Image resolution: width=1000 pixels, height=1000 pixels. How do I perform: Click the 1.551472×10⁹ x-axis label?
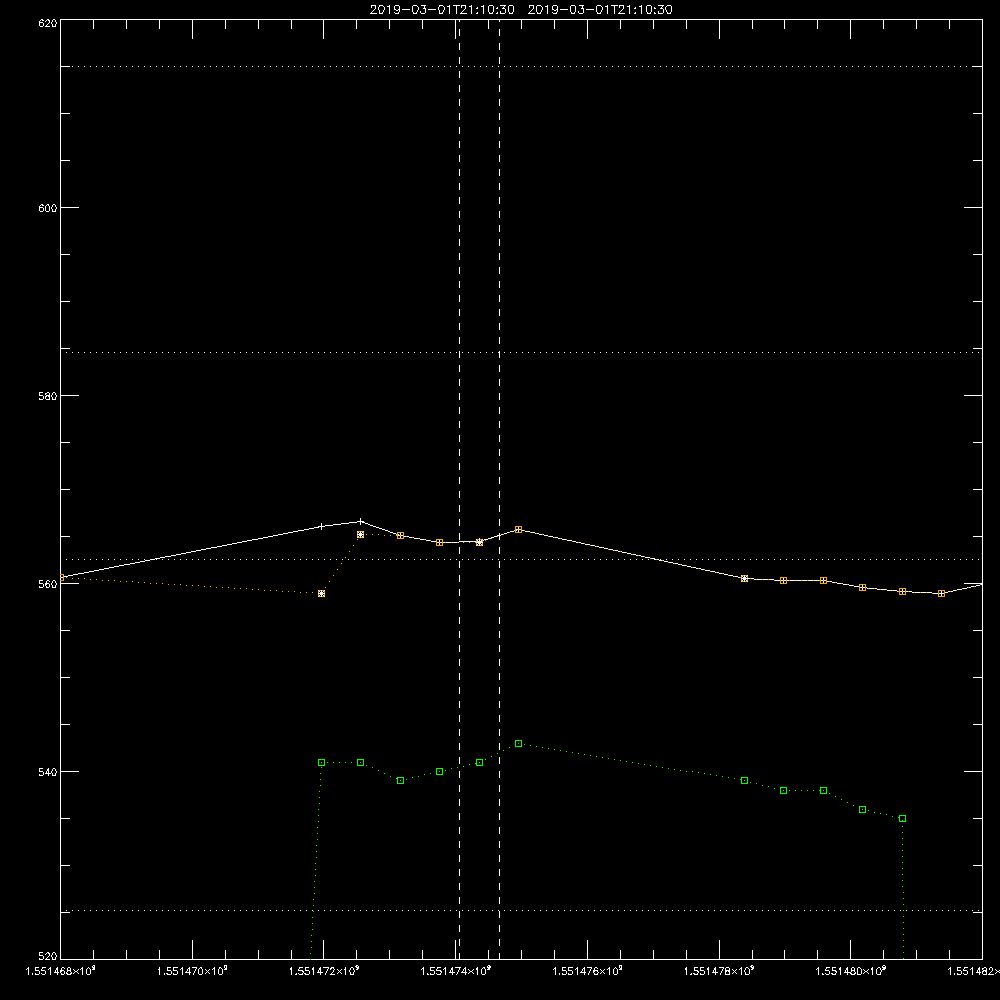pos(324,971)
